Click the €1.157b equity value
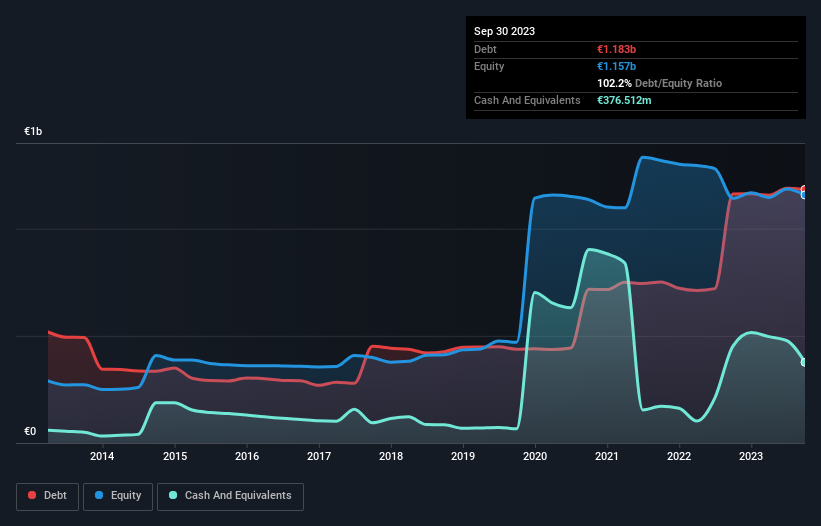This screenshot has width=821, height=526. [x=616, y=66]
